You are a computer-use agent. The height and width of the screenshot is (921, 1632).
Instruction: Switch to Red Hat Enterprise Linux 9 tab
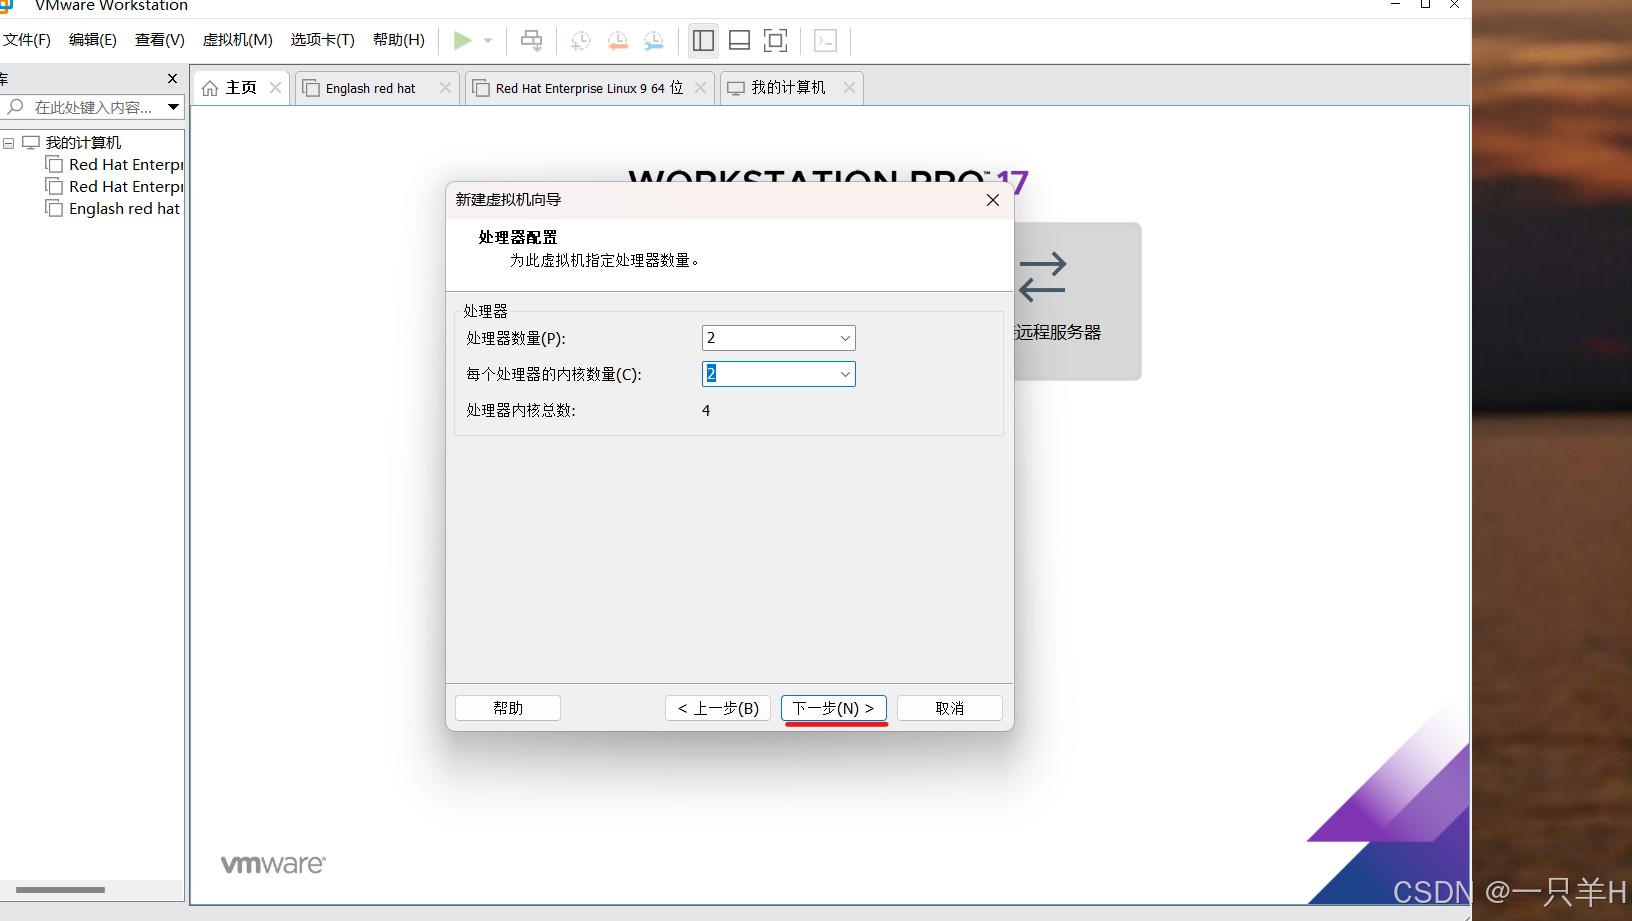589,88
